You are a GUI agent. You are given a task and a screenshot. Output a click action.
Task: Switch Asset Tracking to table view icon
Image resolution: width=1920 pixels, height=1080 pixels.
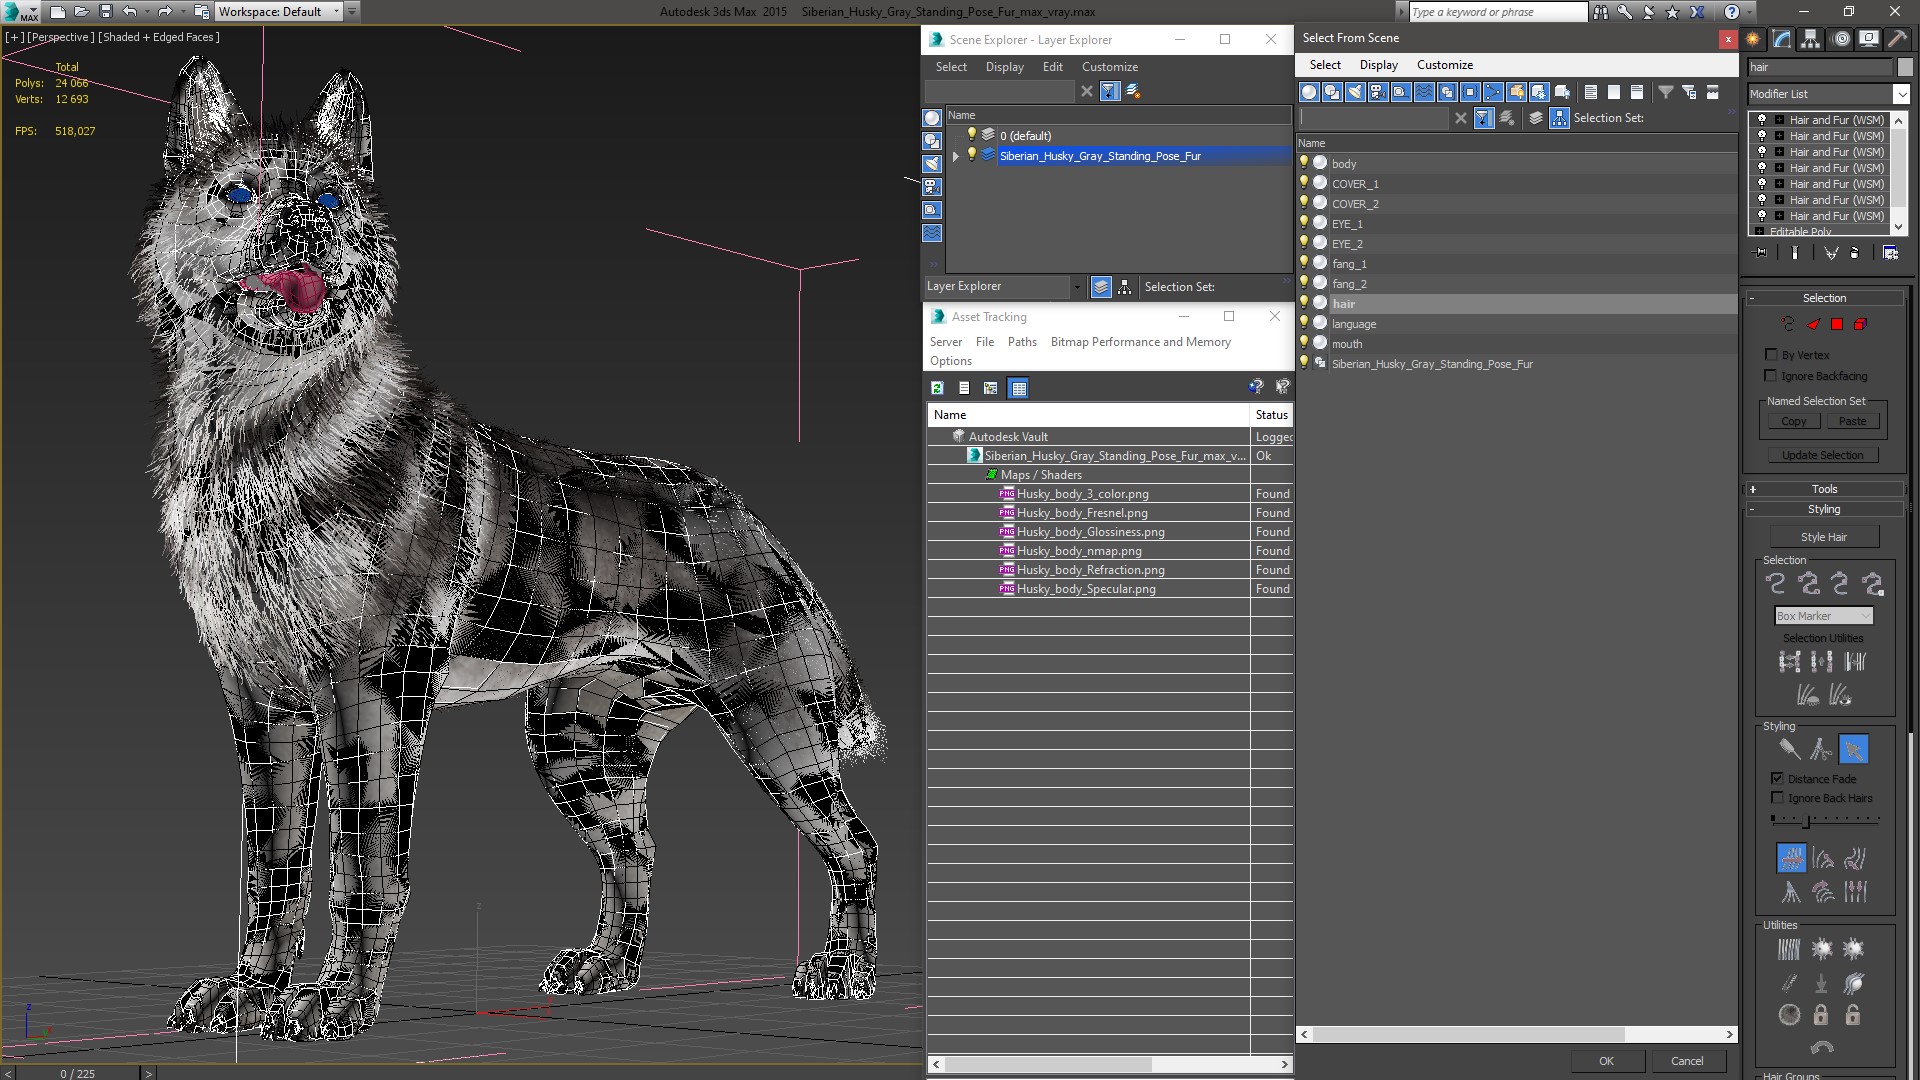tap(1018, 388)
